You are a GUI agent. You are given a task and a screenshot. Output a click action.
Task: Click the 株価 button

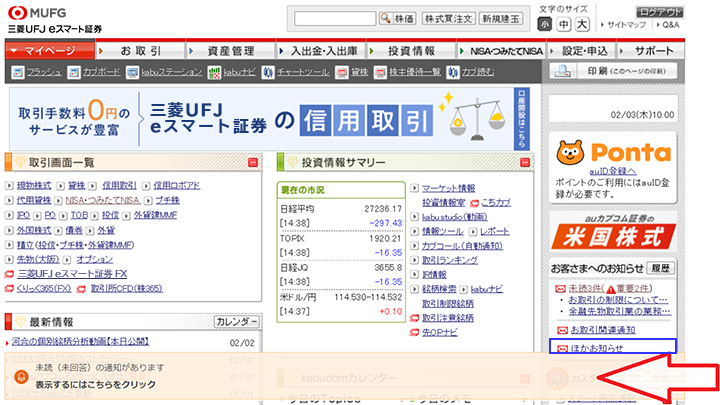[398, 18]
